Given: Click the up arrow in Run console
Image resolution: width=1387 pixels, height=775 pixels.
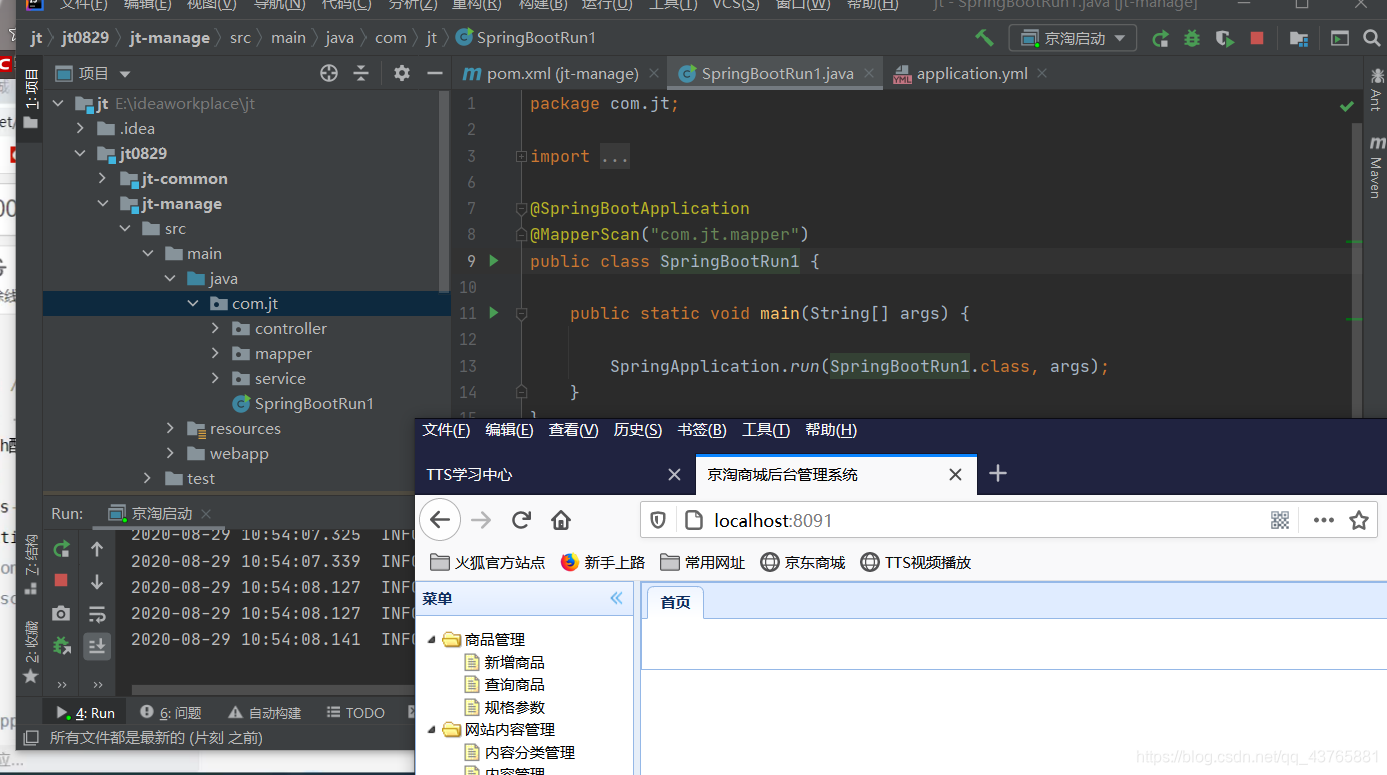Looking at the screenshot, I should pos(97,549).
